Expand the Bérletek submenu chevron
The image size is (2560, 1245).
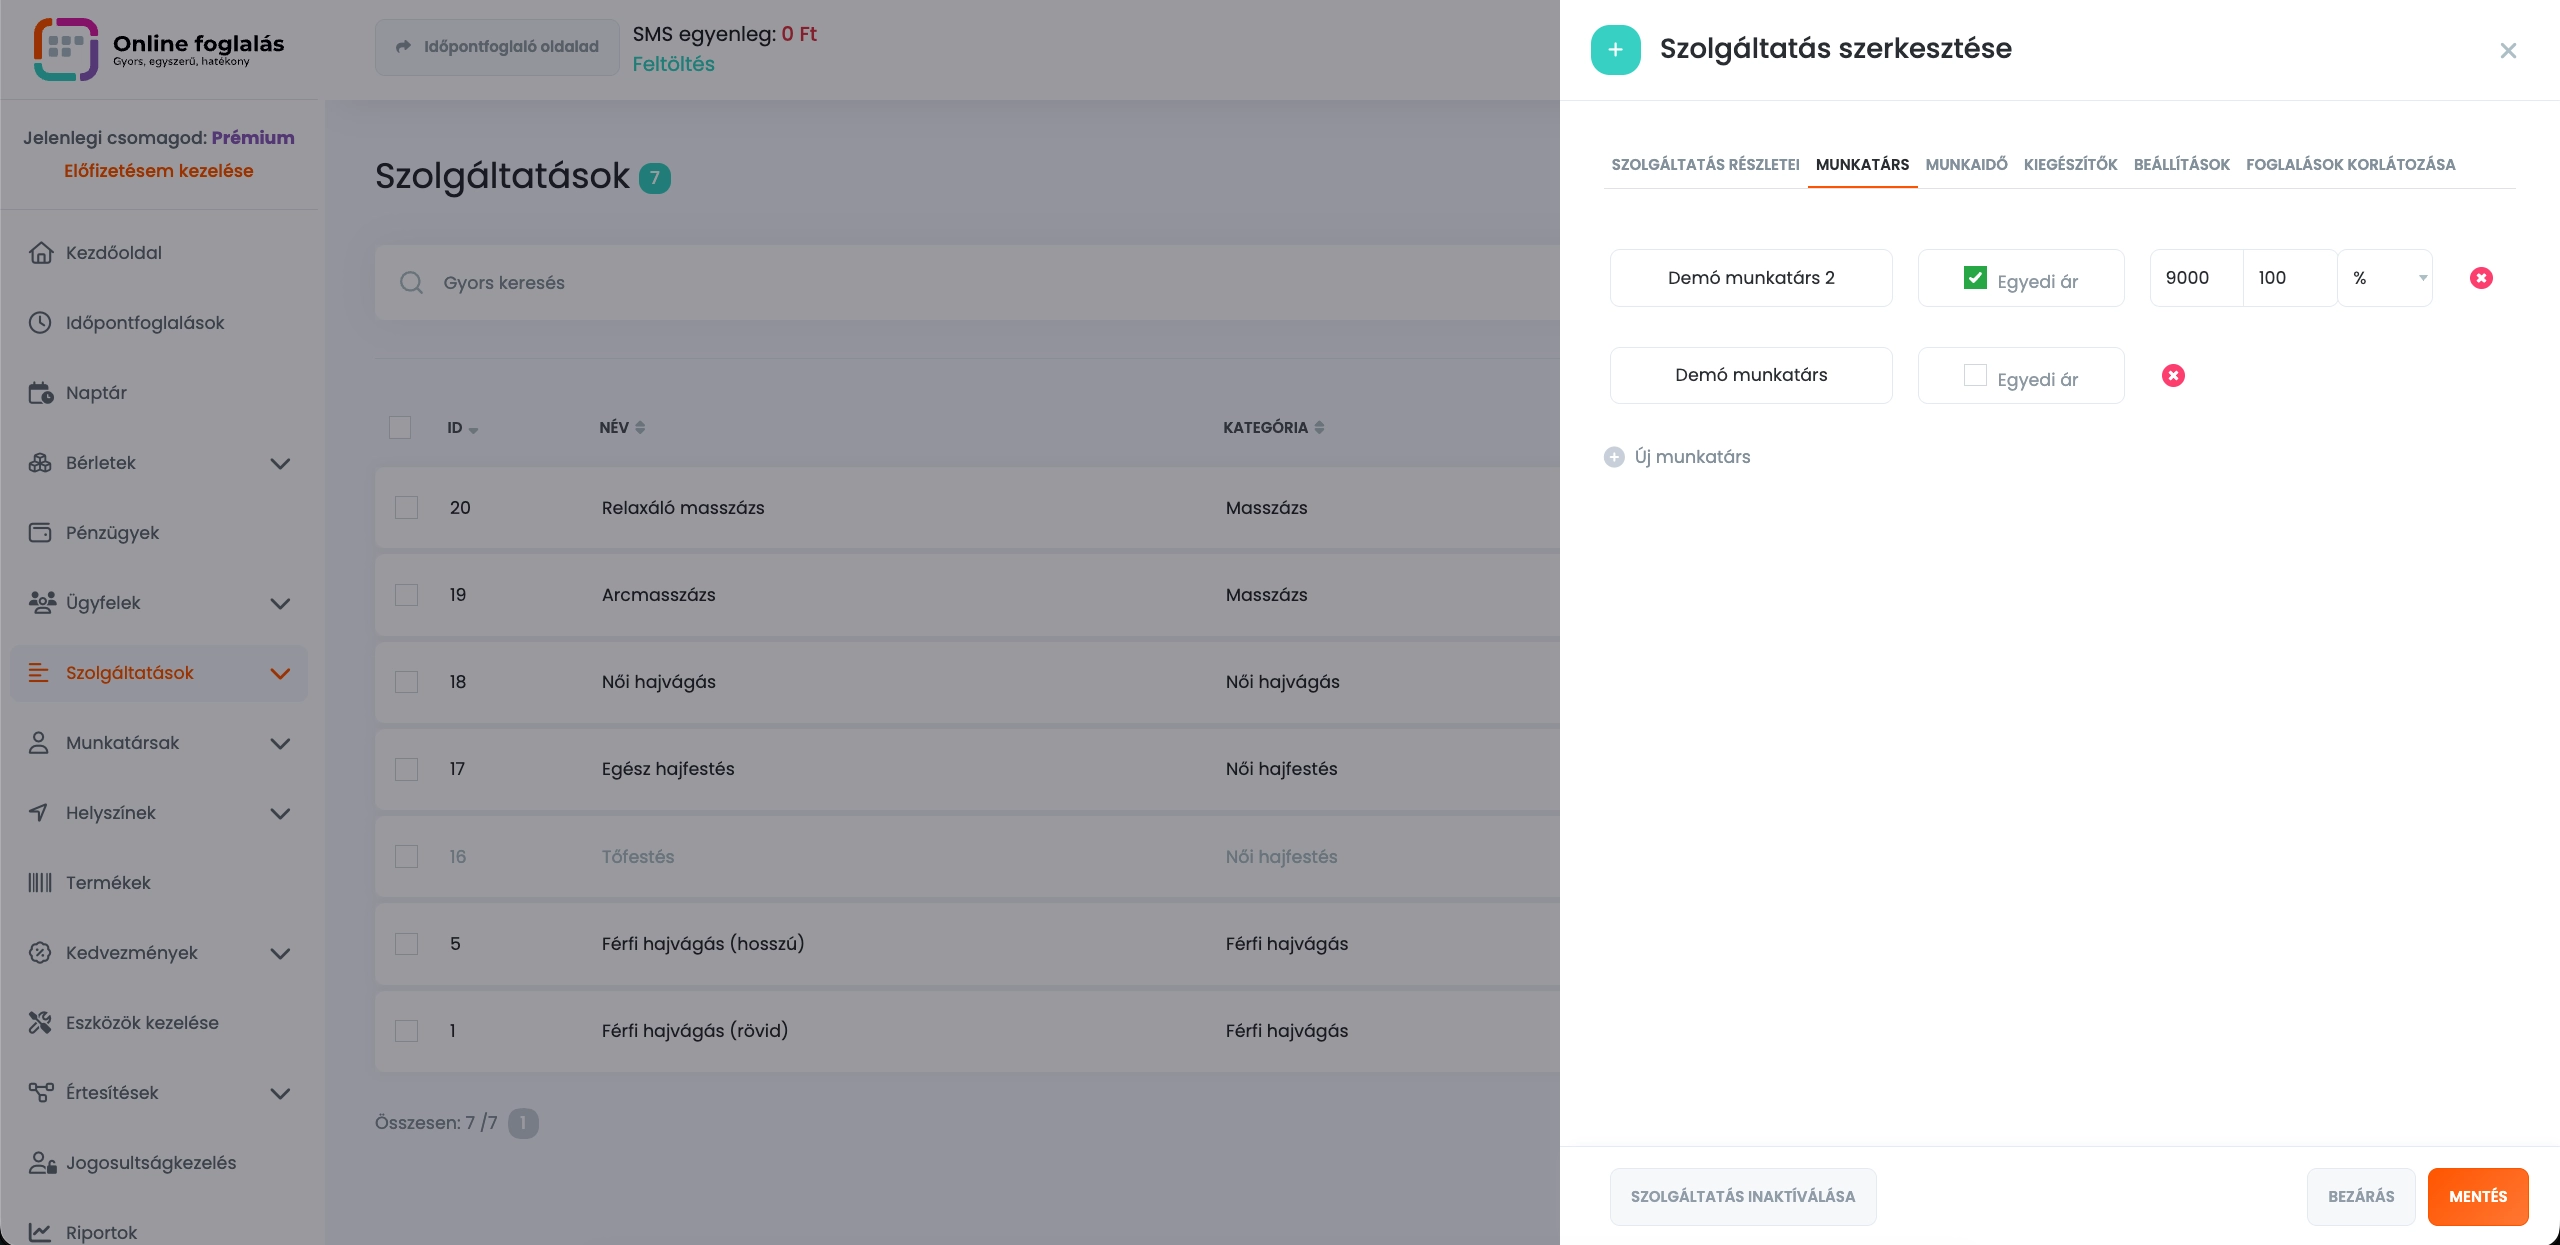tap(280, 464)
